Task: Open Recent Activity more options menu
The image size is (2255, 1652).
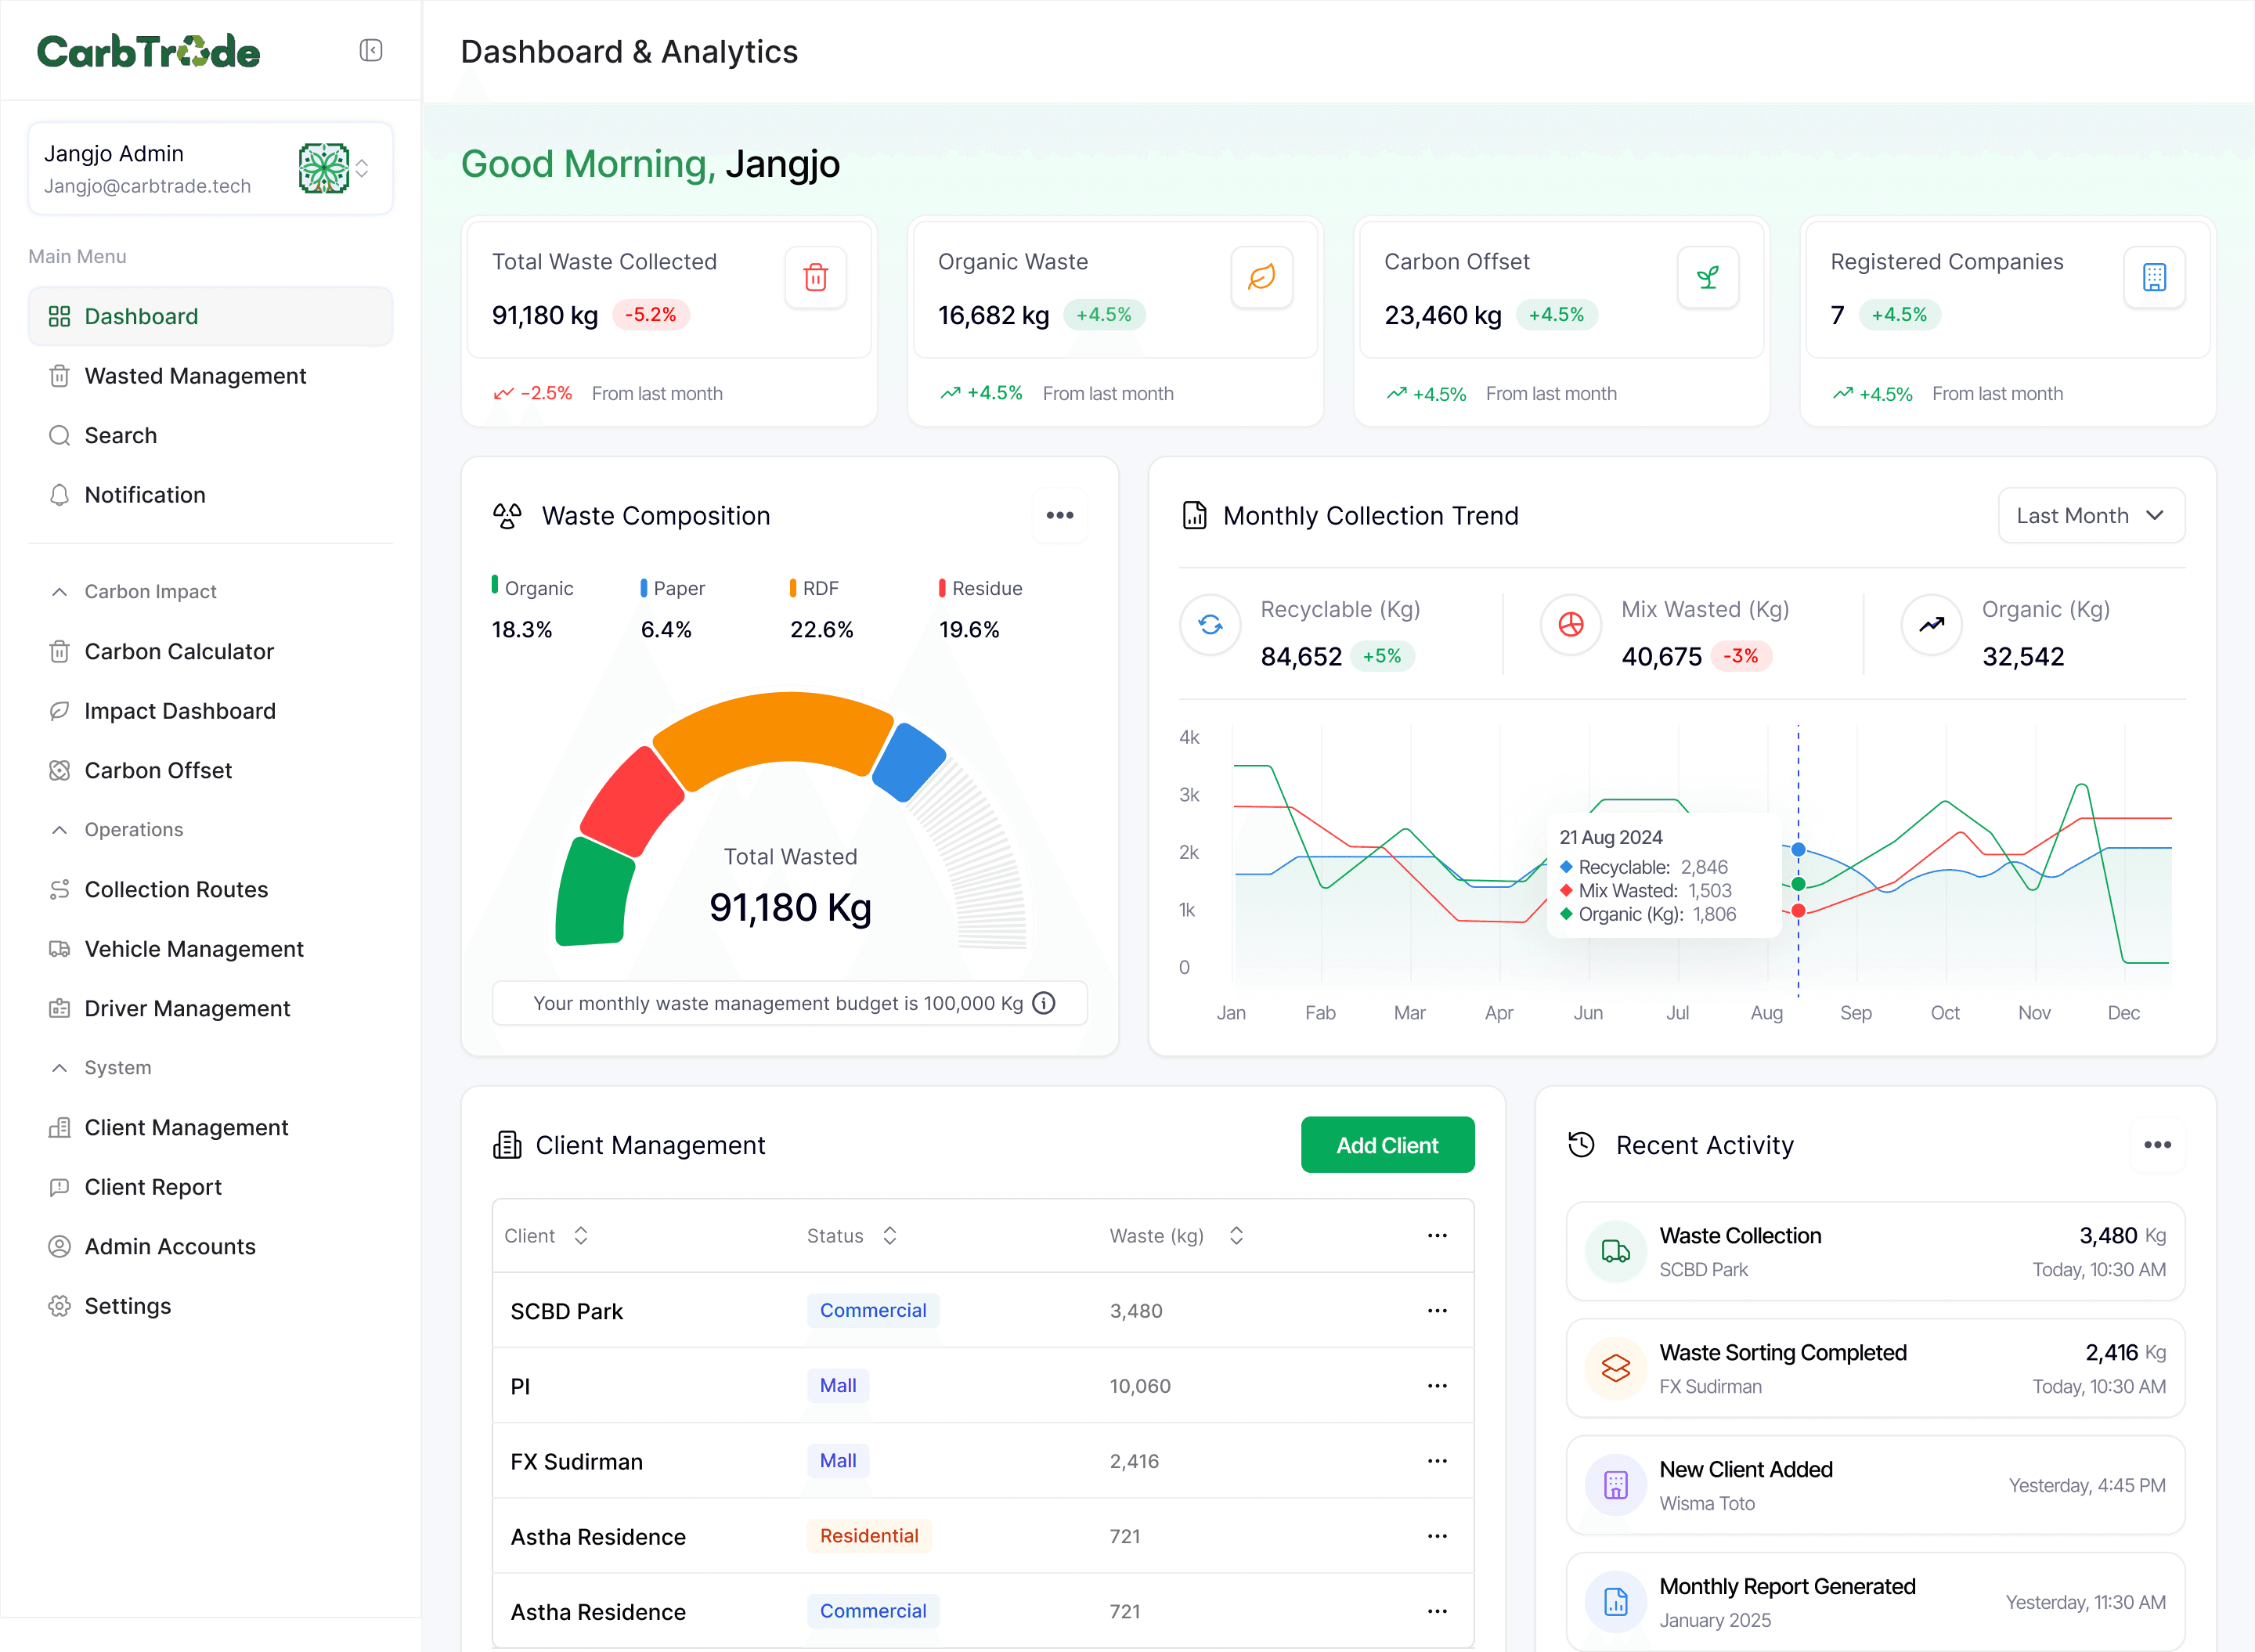Action: point(2157,1145)
